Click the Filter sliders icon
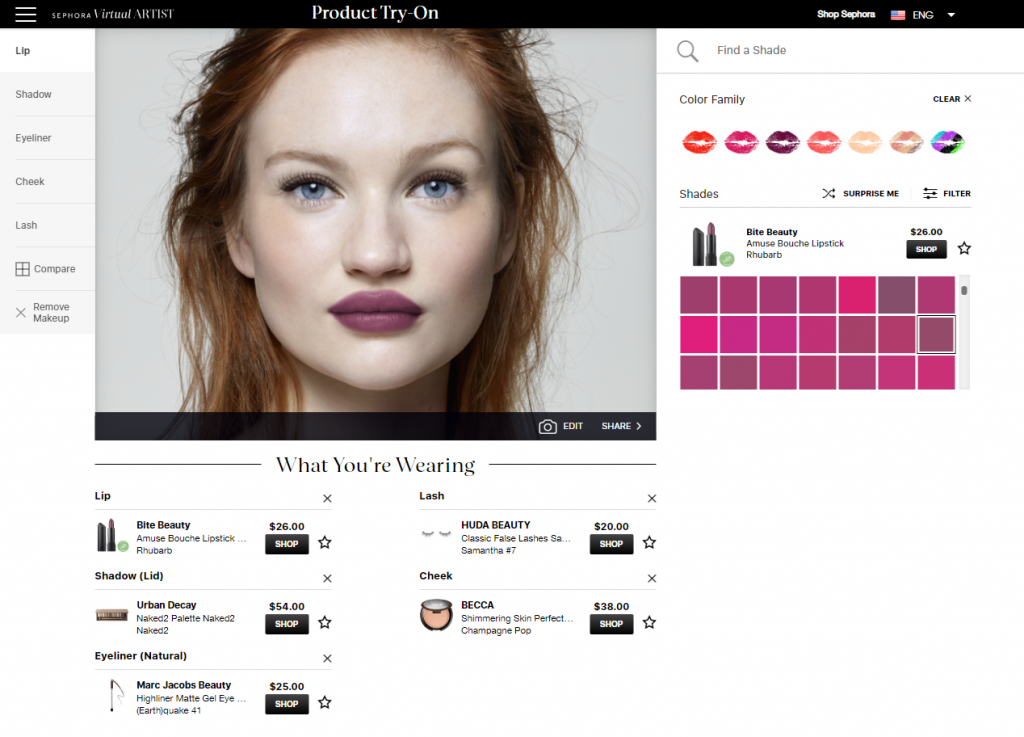The height and width of the screenshot is (737, 1024). pos(930,193)
